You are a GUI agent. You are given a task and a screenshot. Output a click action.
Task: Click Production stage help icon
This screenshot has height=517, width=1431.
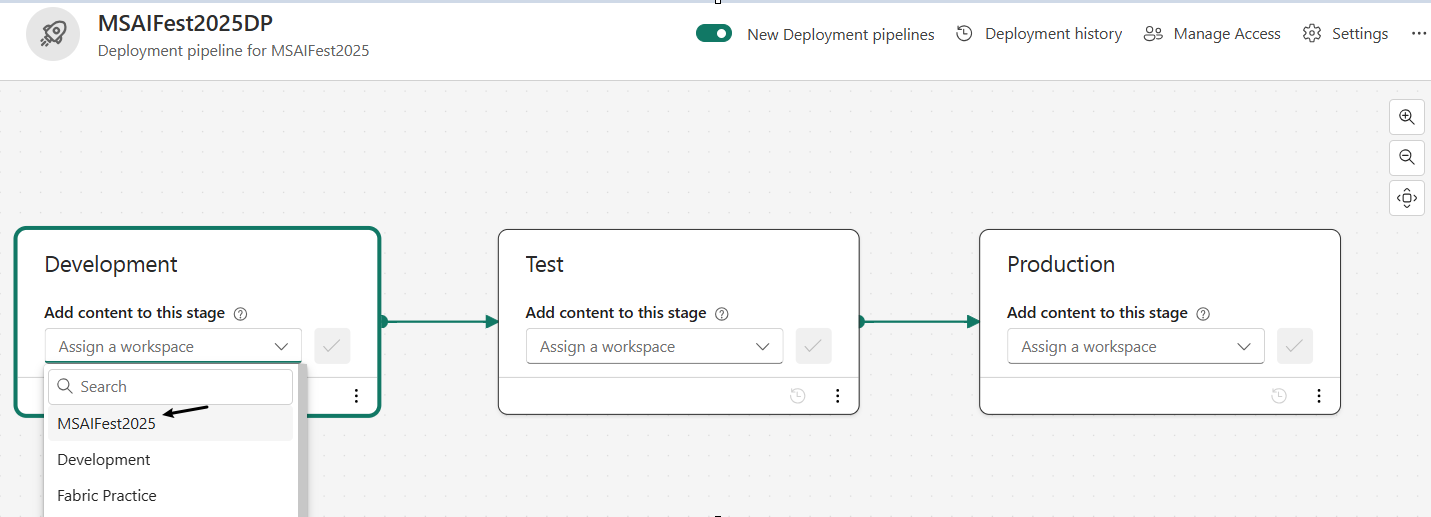click(x=1203, y=314)
